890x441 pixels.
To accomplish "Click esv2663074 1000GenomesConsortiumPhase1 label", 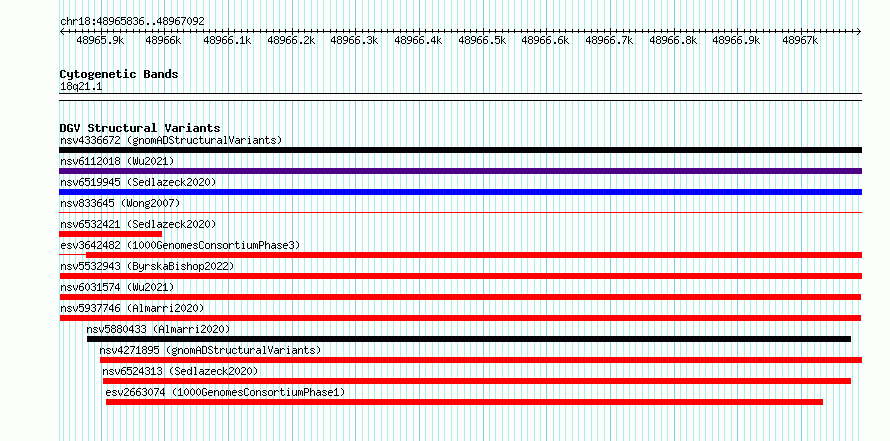I will [225, 392].
